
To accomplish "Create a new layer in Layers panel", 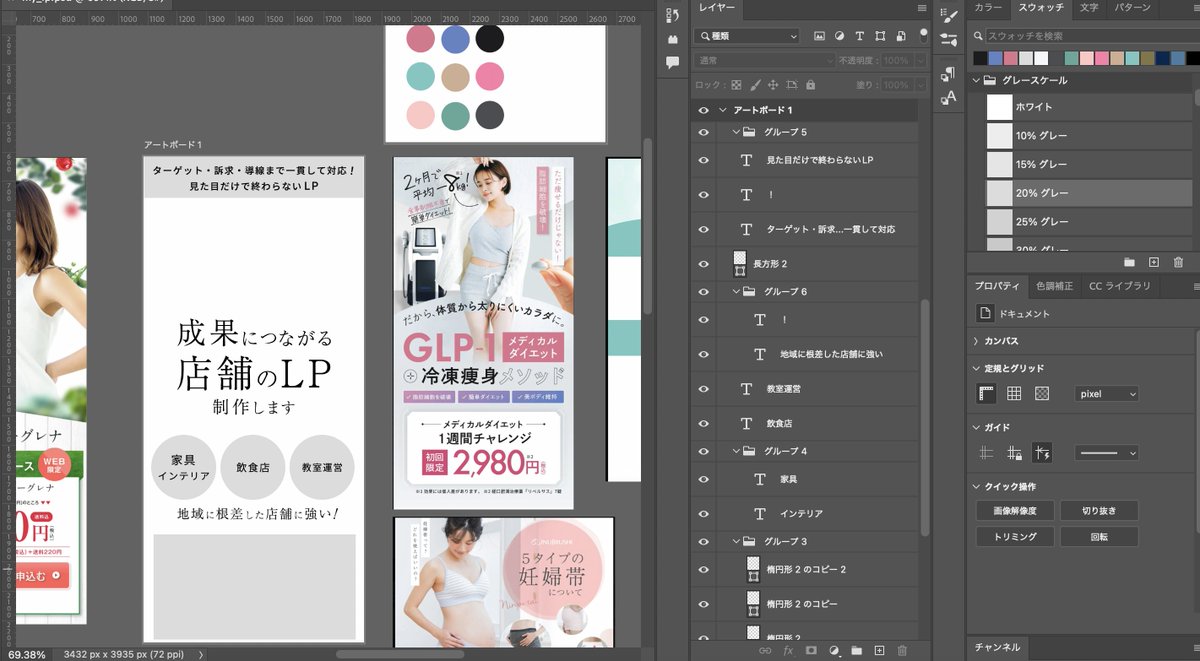I will (x=880, y=650).
